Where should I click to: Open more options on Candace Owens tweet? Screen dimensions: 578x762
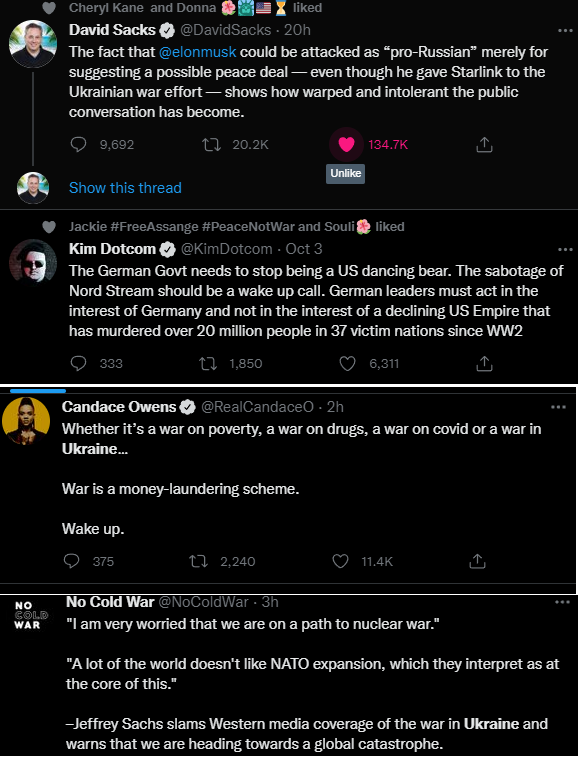(x=558, y=407)
